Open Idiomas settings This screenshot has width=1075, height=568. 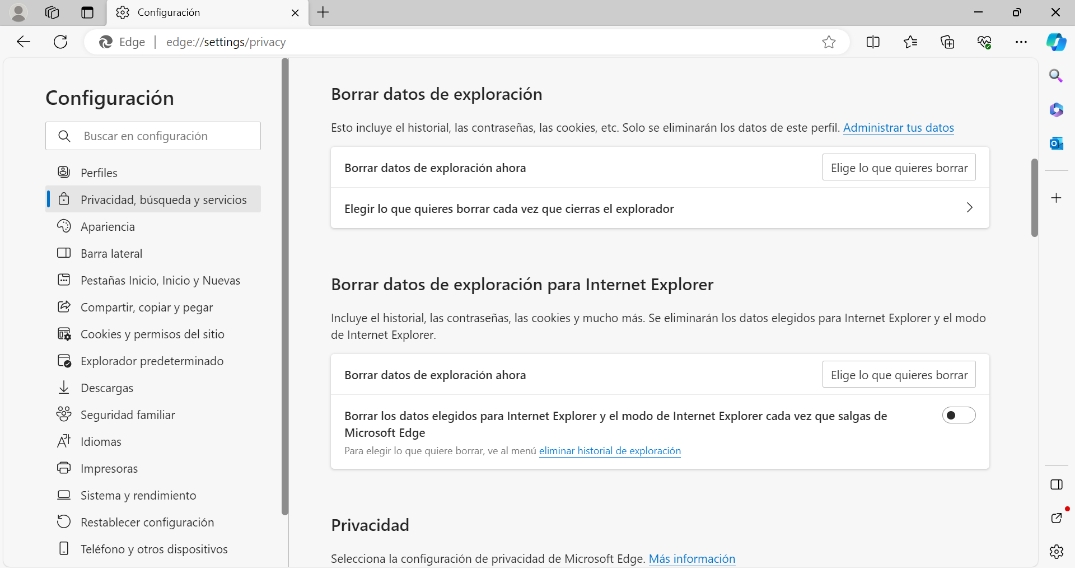point(153,442)
